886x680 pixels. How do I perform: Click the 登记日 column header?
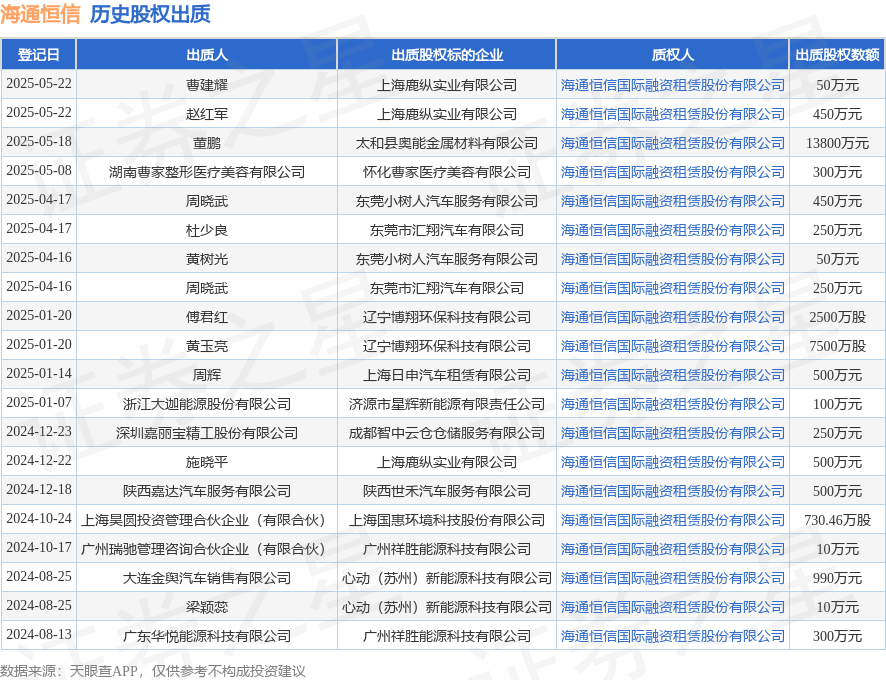(38, 55)
